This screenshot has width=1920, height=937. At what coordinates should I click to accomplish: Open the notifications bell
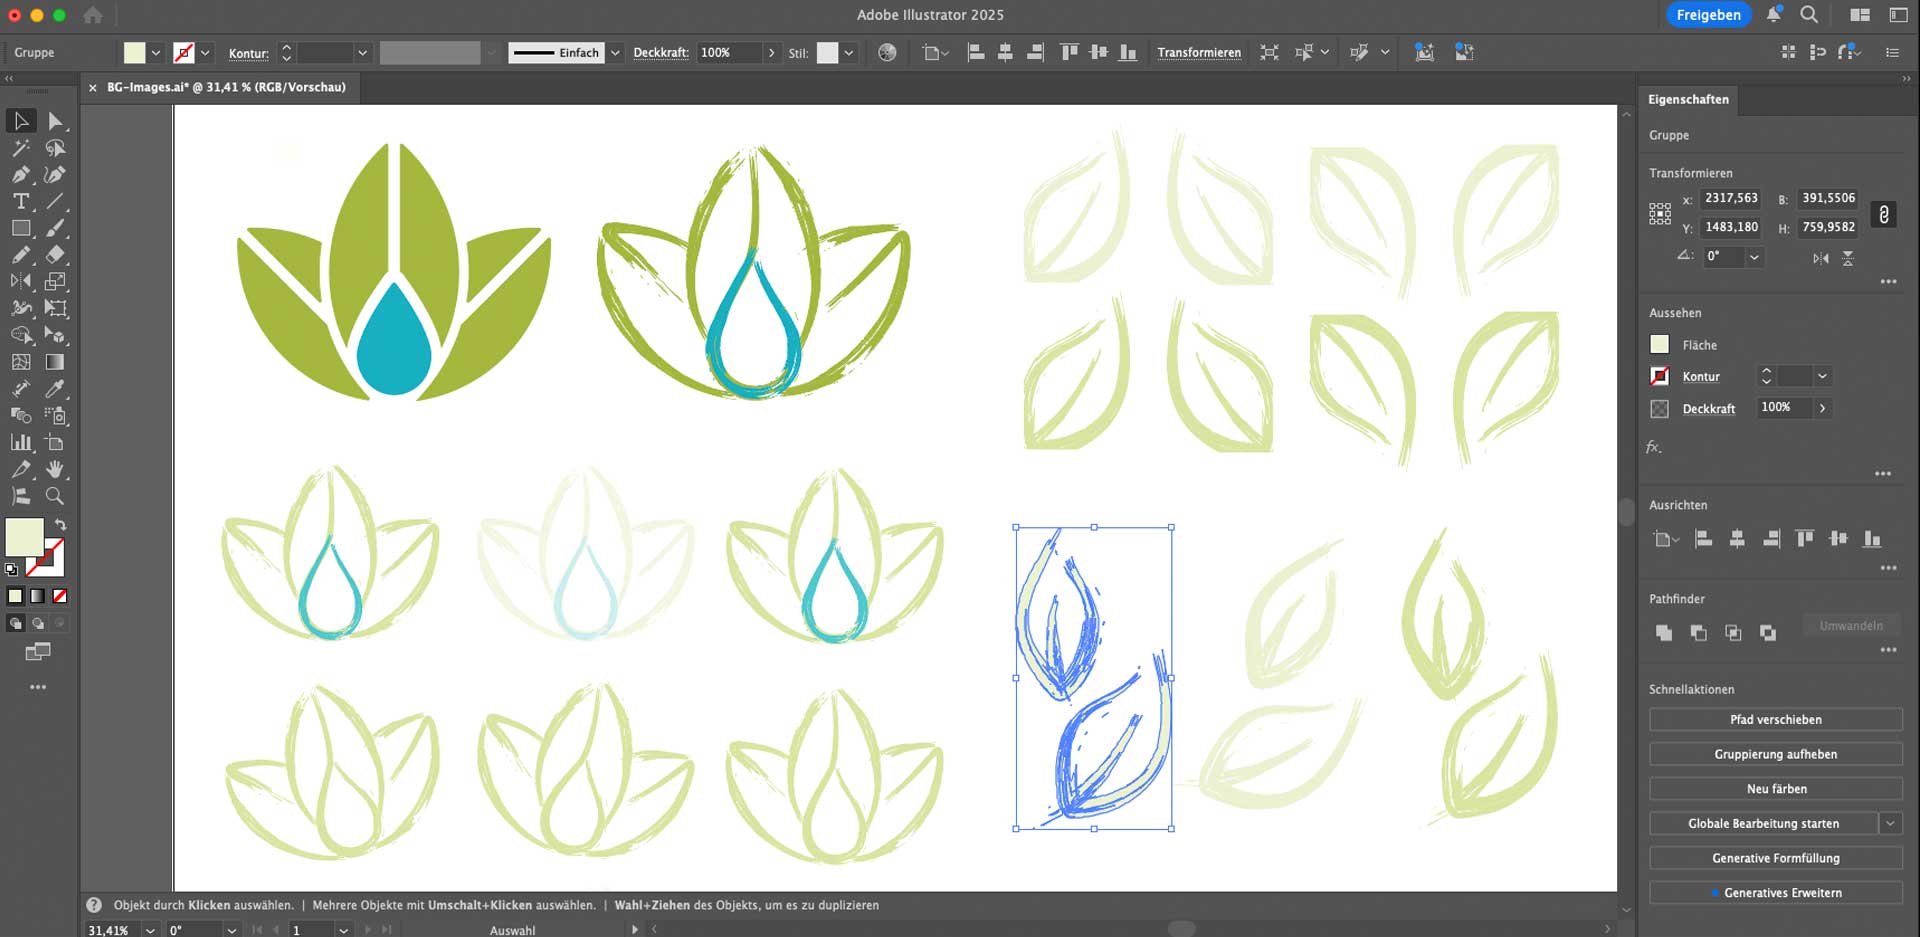tap(1773, 15)
